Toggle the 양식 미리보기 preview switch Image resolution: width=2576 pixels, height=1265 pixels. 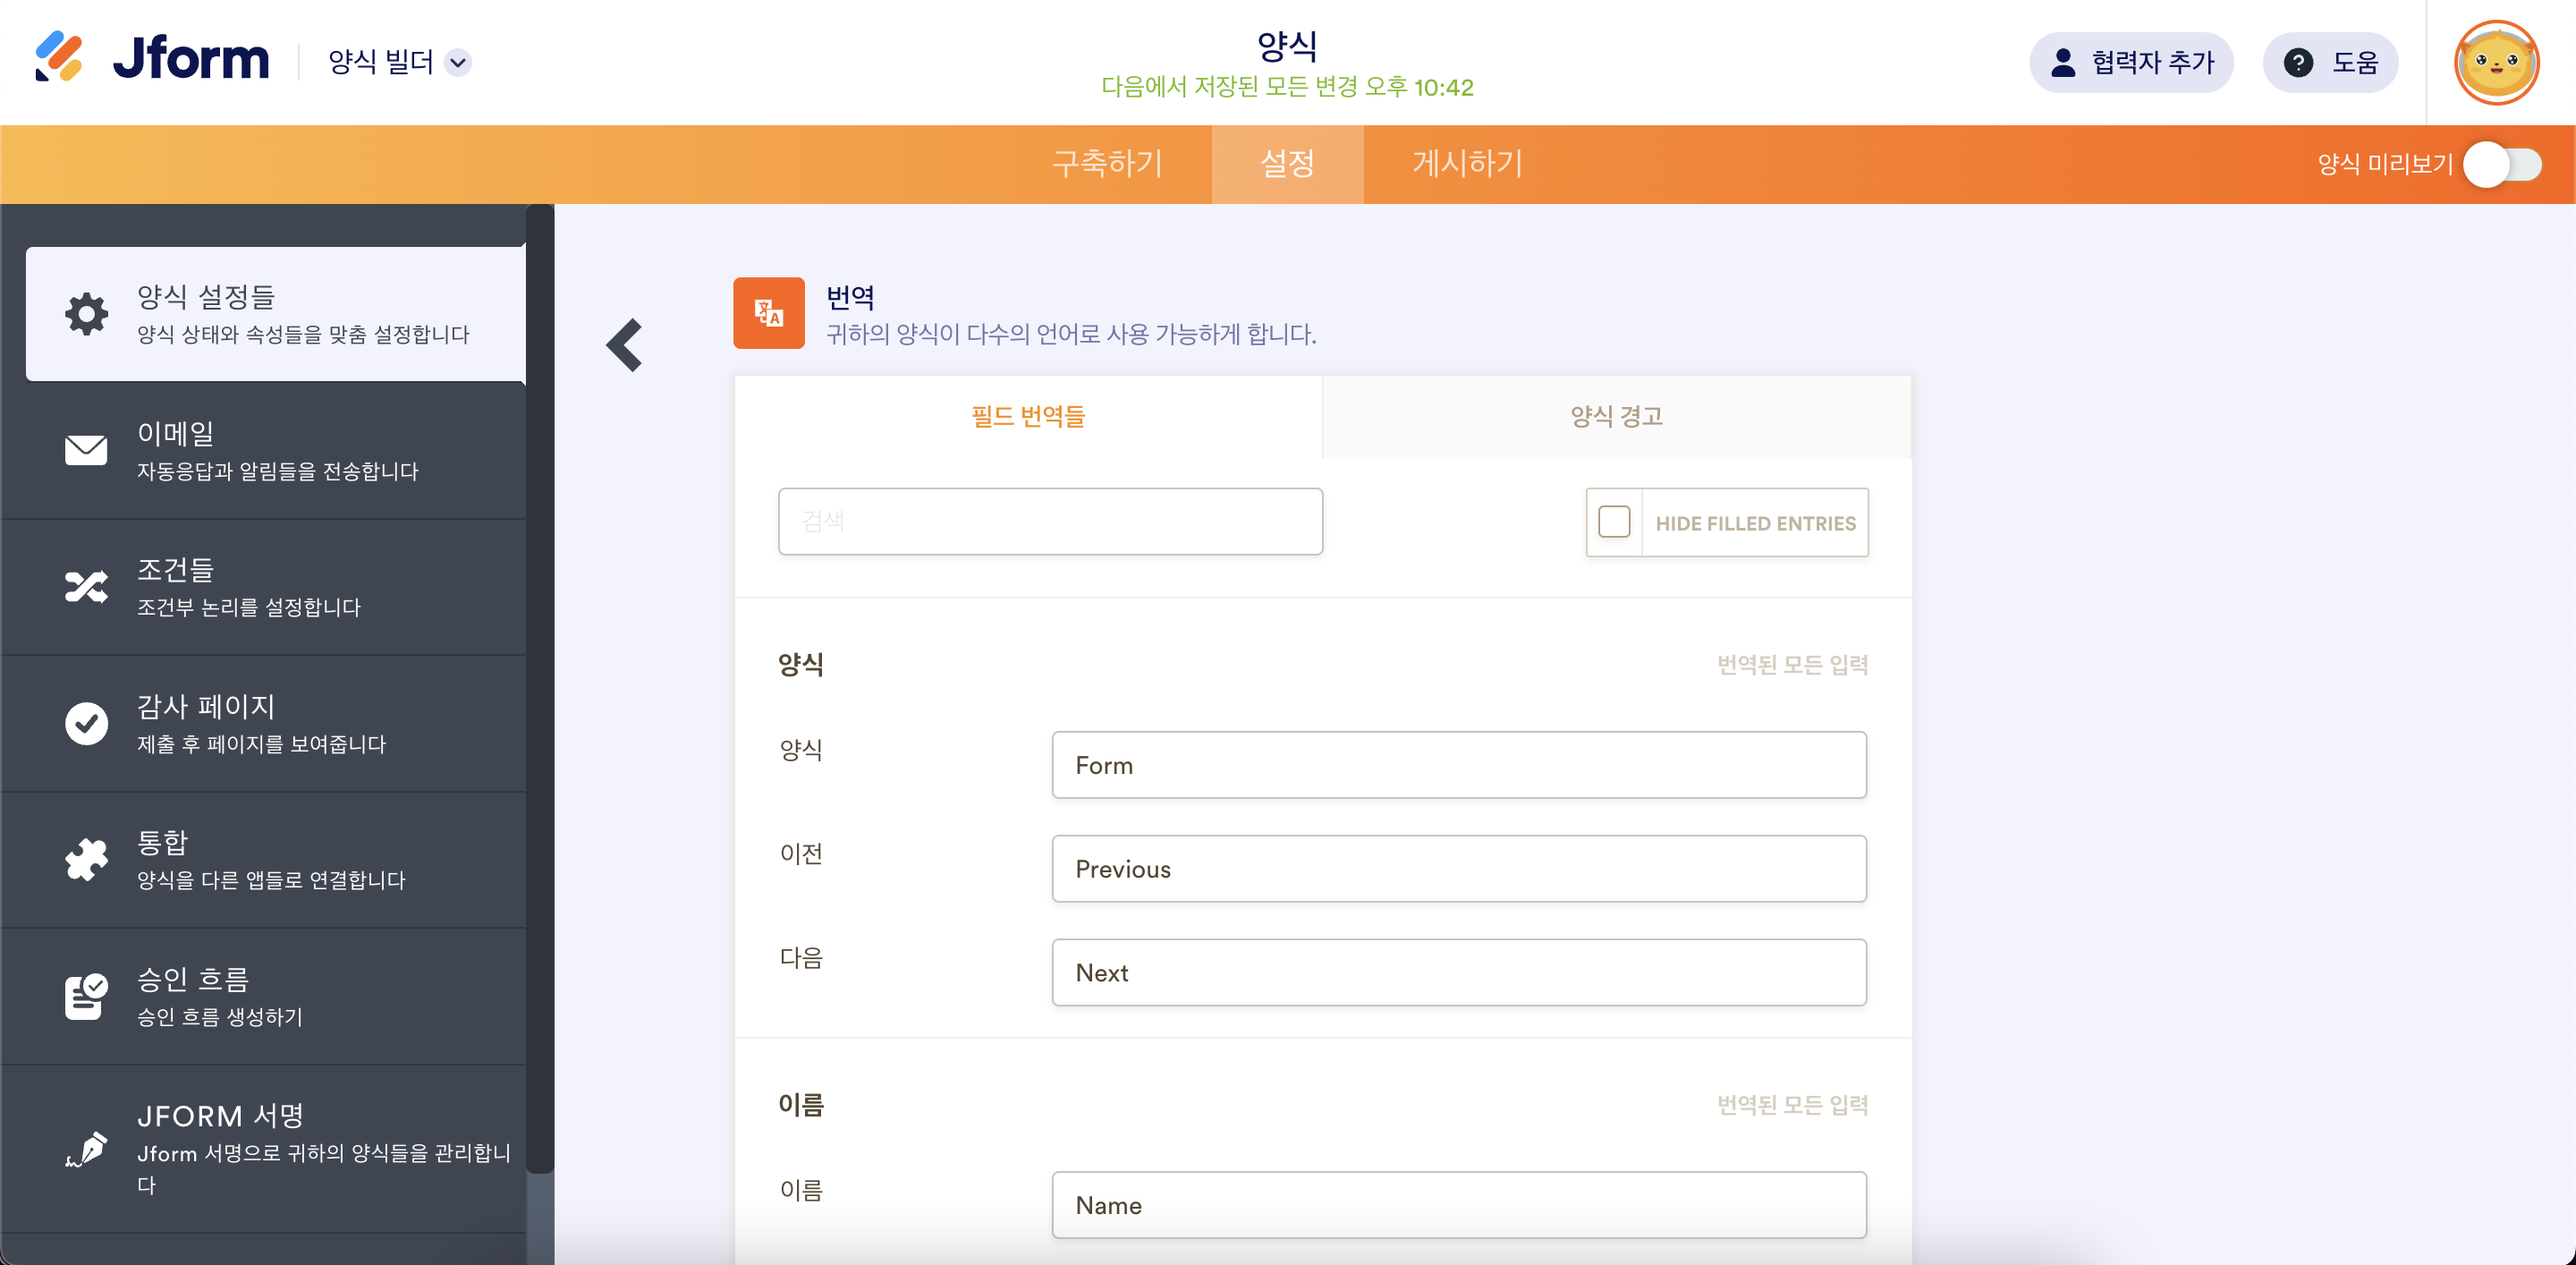coord(2502,165)
